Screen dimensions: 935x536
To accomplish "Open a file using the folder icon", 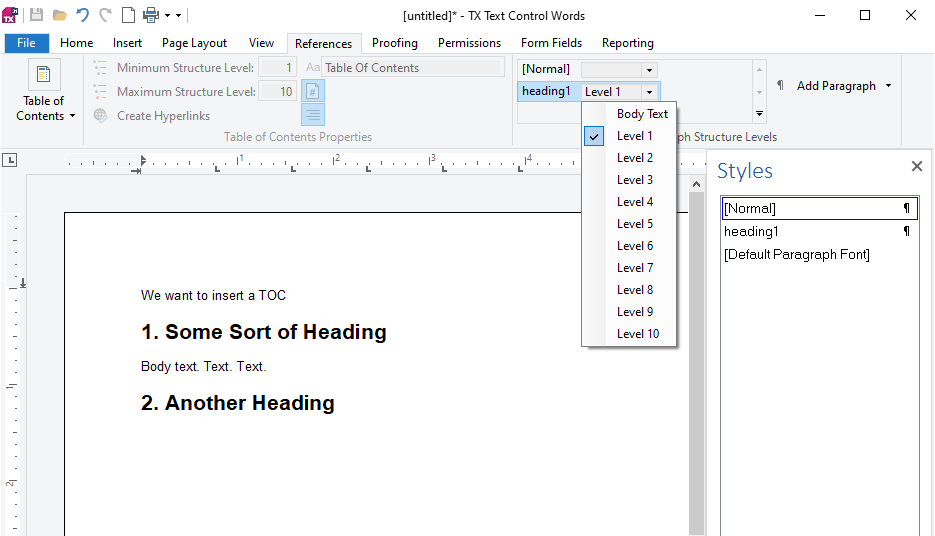I will click(x=60, y=16).
